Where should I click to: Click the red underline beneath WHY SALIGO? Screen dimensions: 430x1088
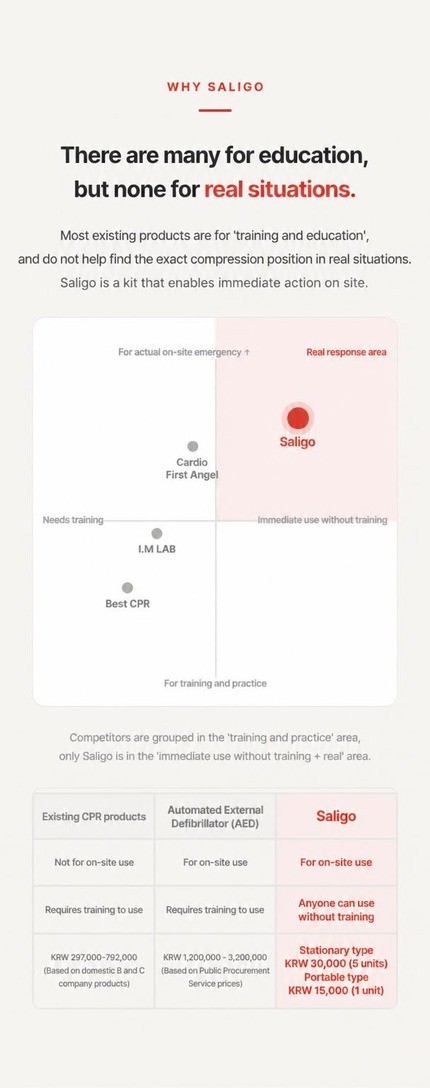pos(215,110)
